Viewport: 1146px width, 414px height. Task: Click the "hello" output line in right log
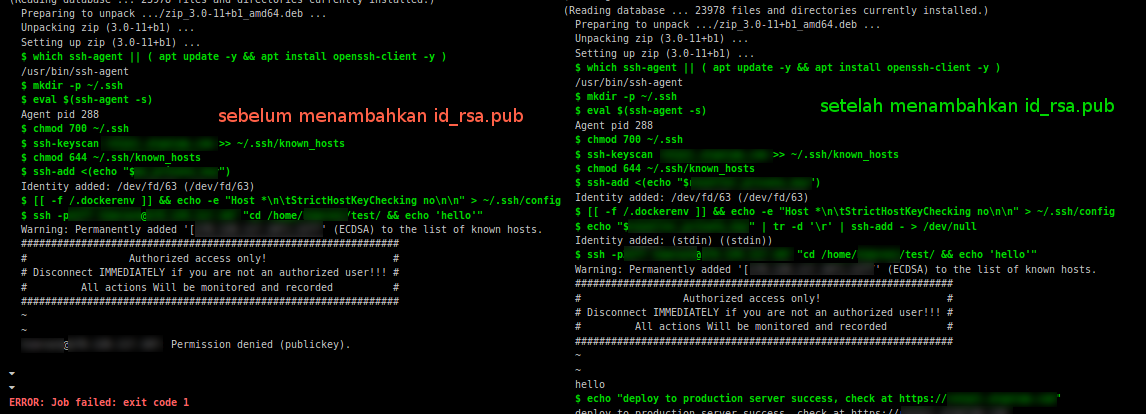tap(589, 384)
